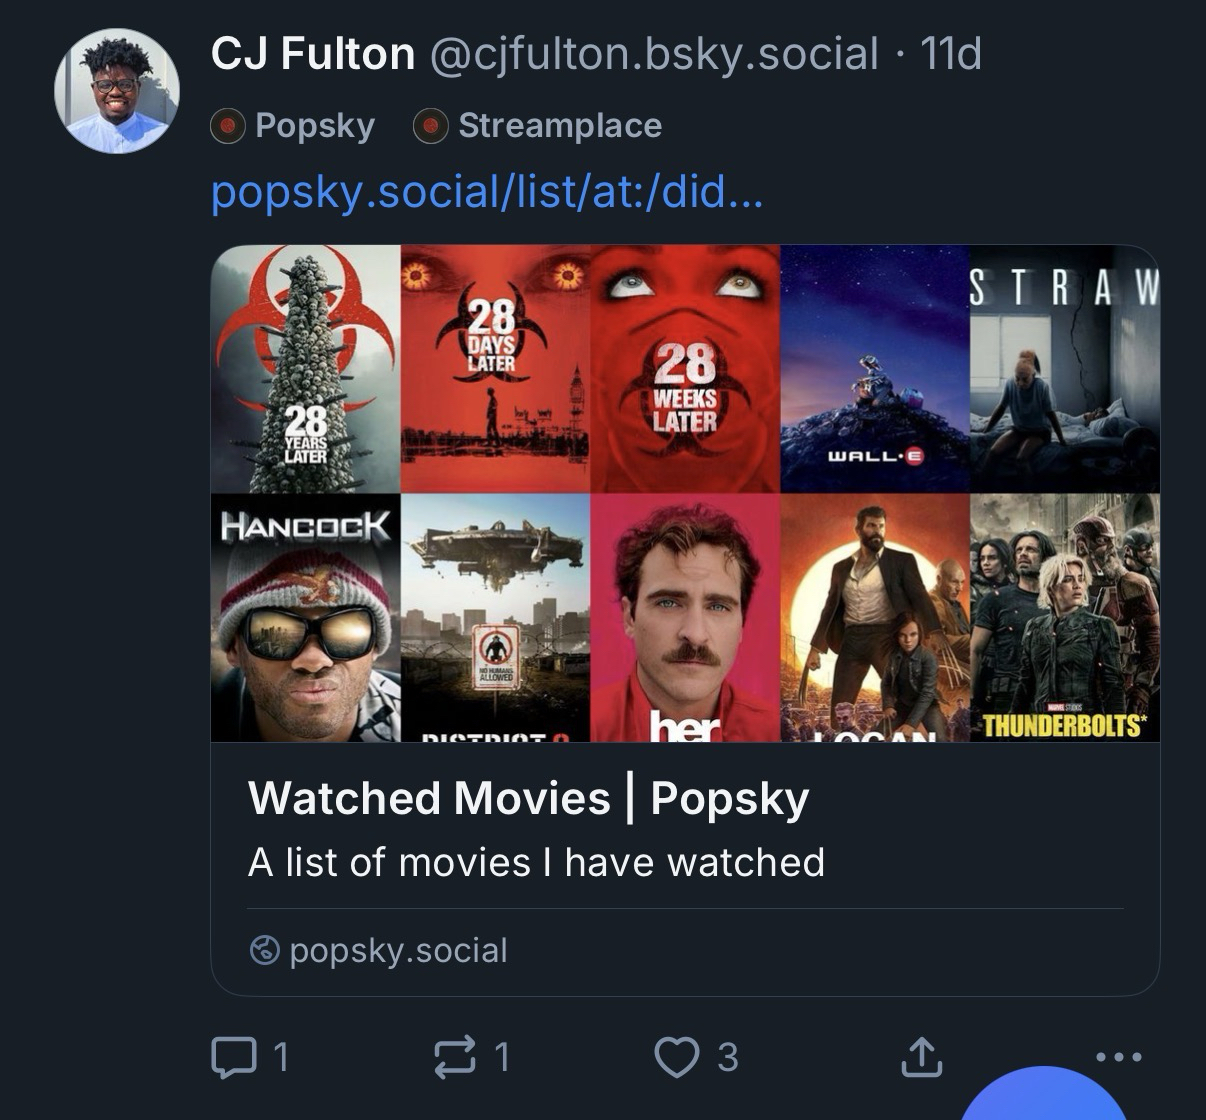1206x1120 pixels.
Task: Tap the Hancock movie poster
Action: pos(305,617)
